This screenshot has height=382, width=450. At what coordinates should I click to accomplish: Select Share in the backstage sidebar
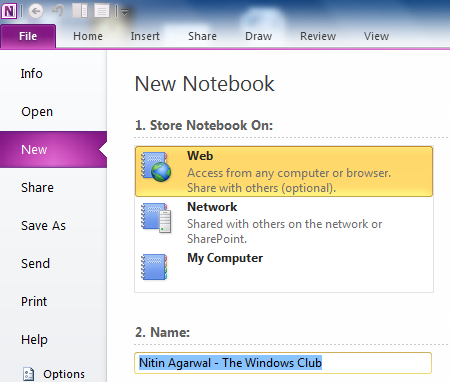point(37,187)
